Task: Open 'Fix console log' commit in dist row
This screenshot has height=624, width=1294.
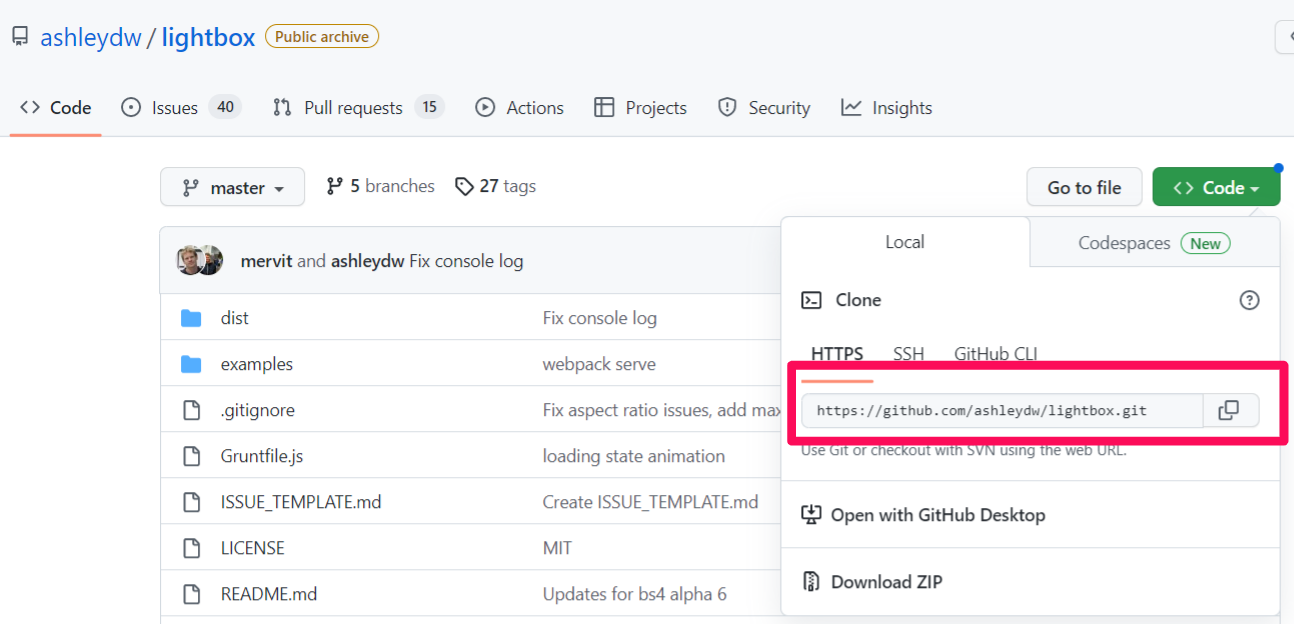Action: [600, 318]
